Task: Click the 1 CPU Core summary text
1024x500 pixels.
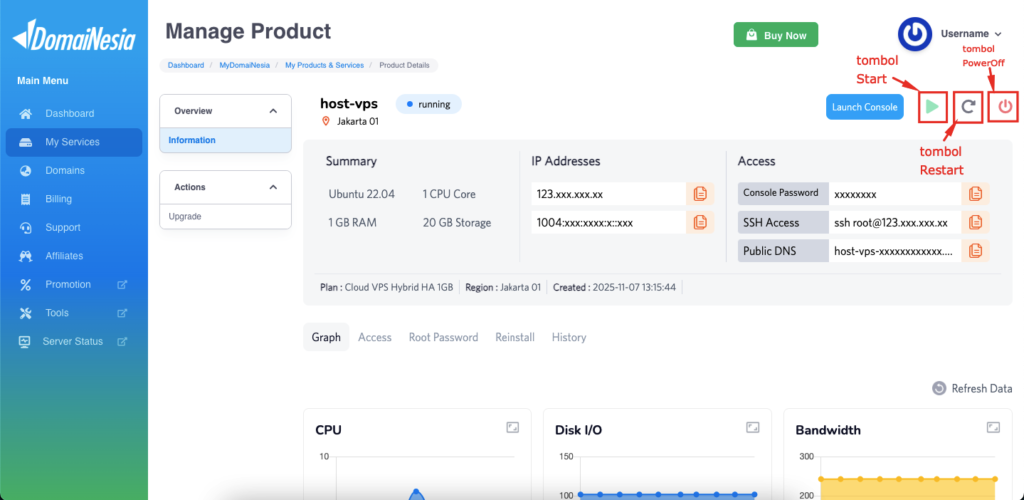Action: coord(449,194)
